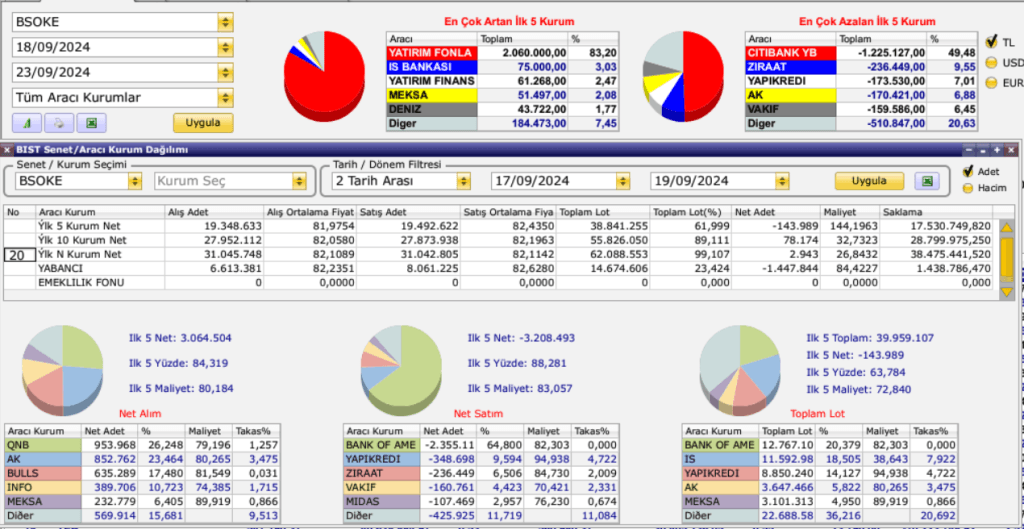
Task: Sort by Aracı Kurum column in main table
Action: coord(100,212)
